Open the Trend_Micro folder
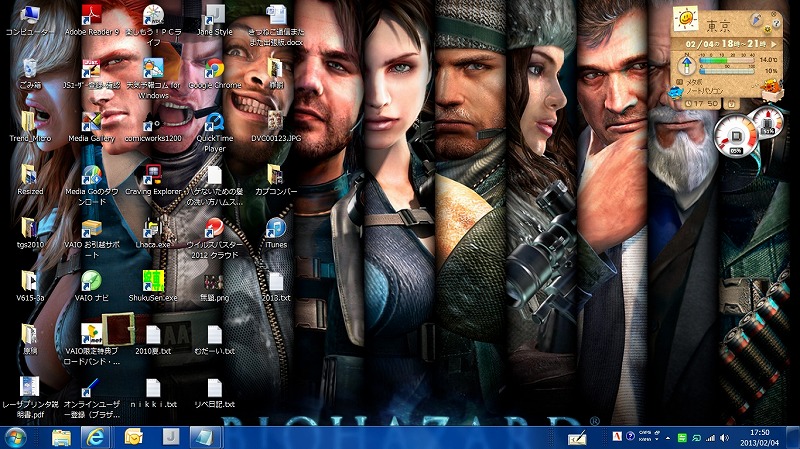The width and height of the screenshot is (800, 449). [x=30, y=127]
